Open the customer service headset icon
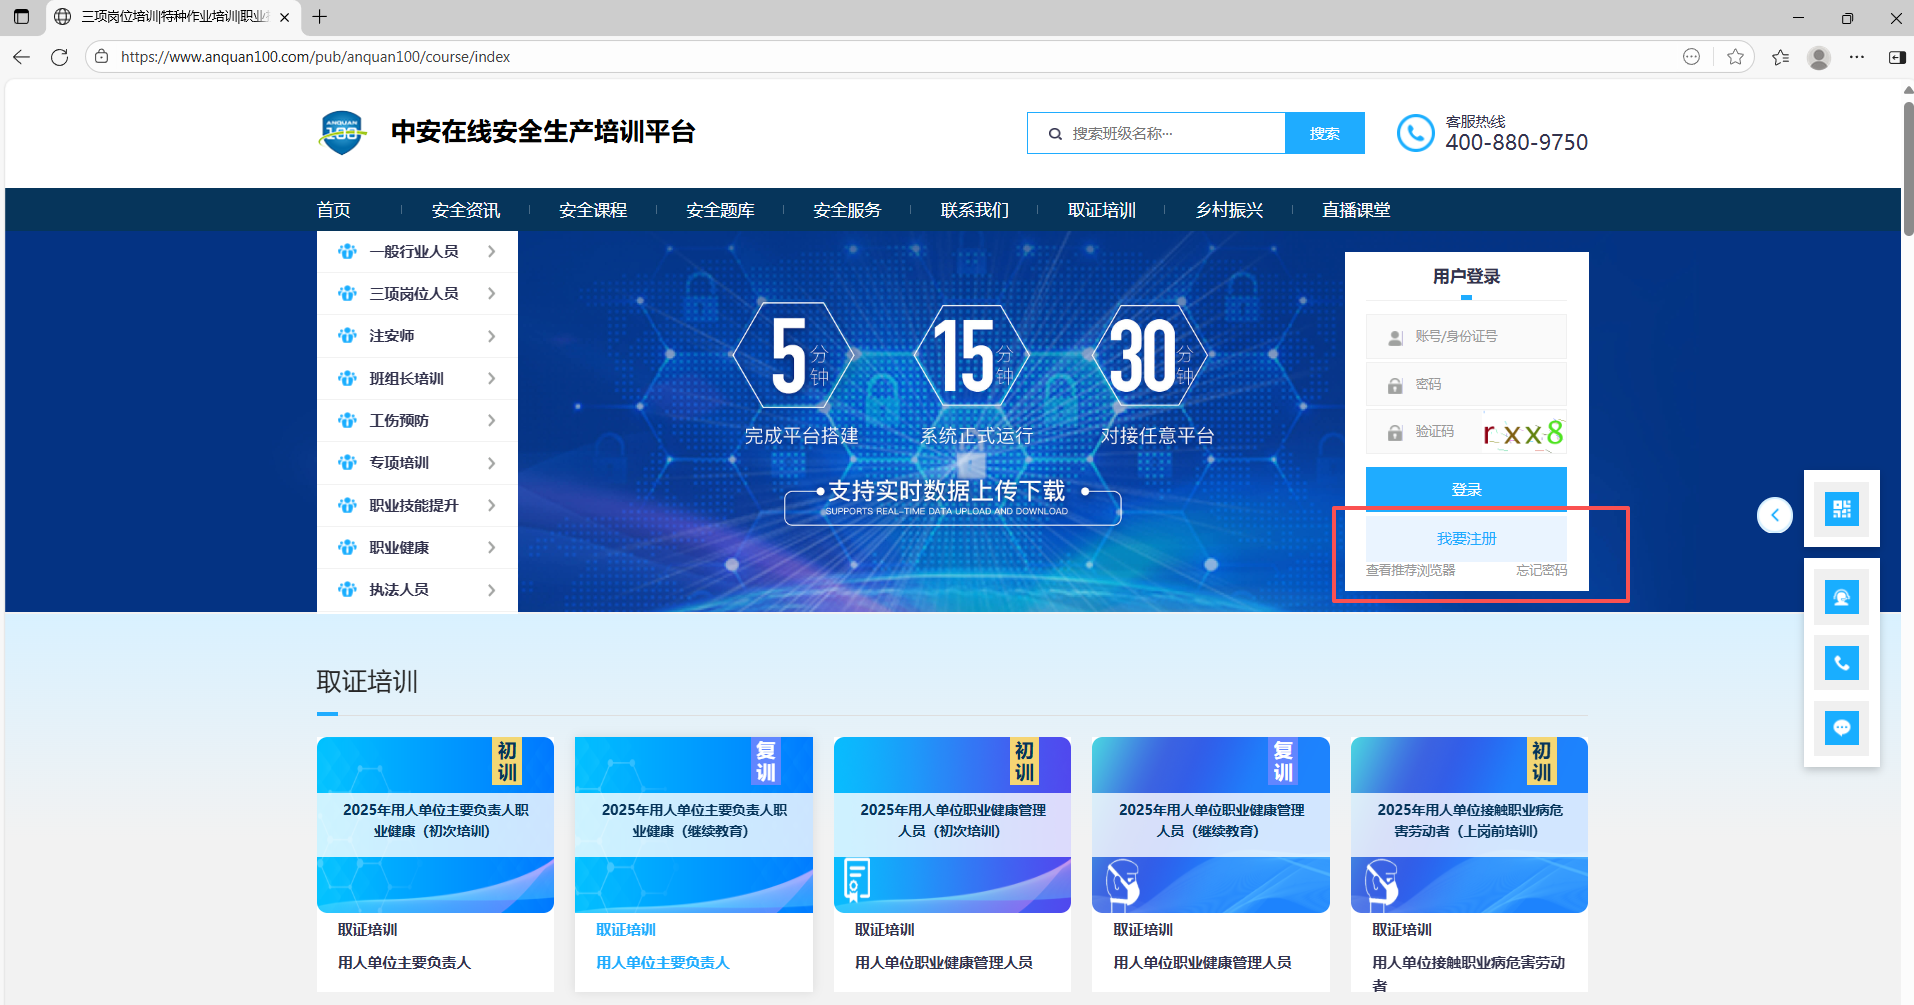The height and width of the screenshot is (1005, 1914). click(1841, 598)
